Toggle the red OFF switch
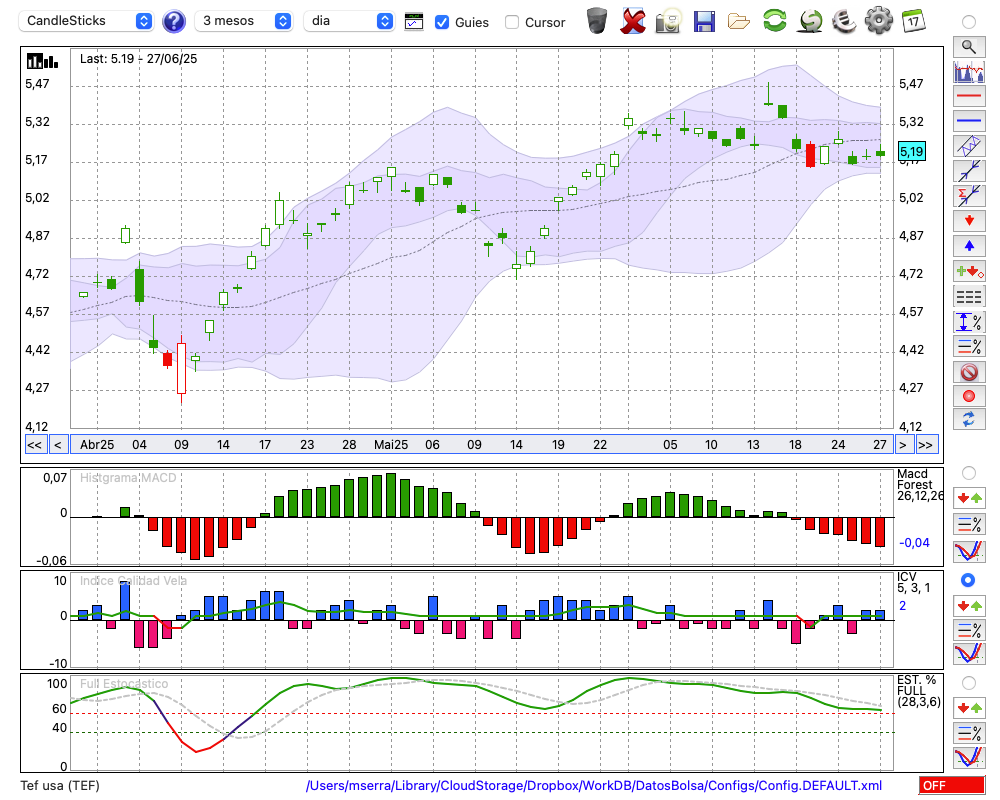Screen dimensions: 1000x800 (x=952, y=785)
